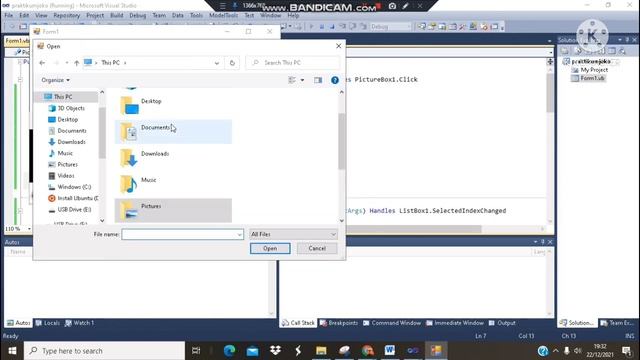Go back in Open dialog
Screen dimensions: 640x360
(42, 63)
